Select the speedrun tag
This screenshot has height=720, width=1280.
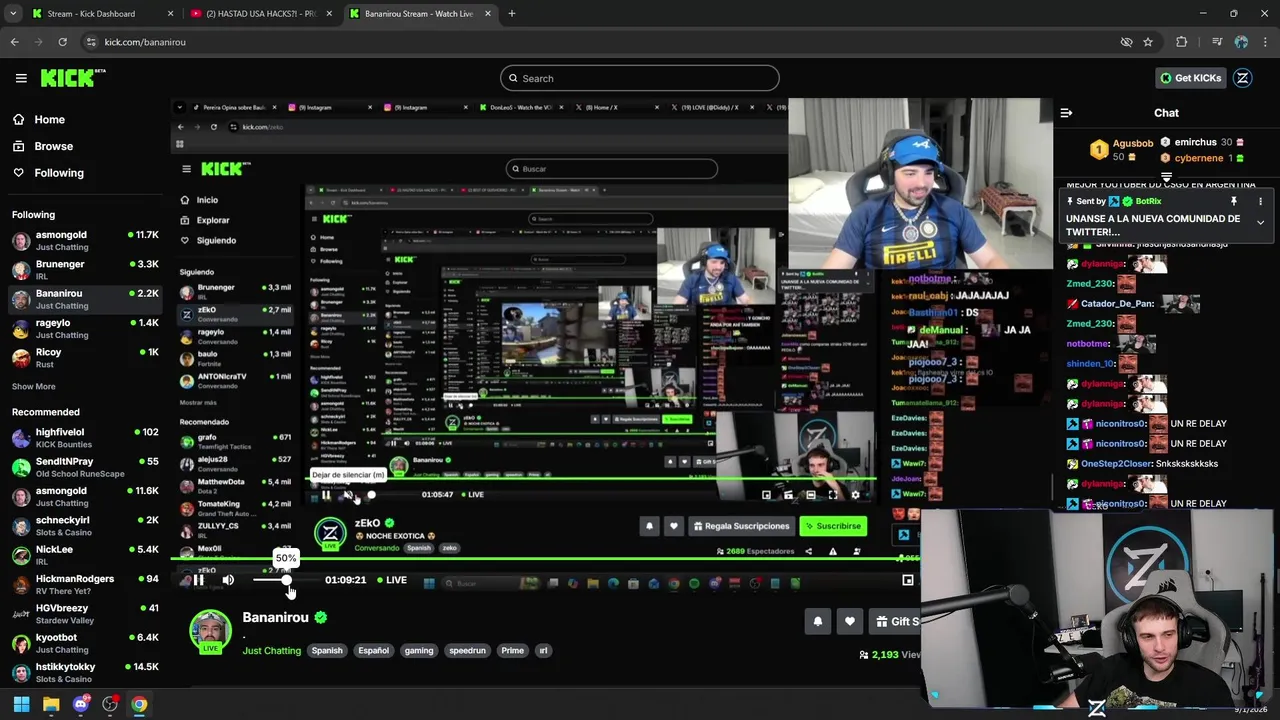point(467,651)
